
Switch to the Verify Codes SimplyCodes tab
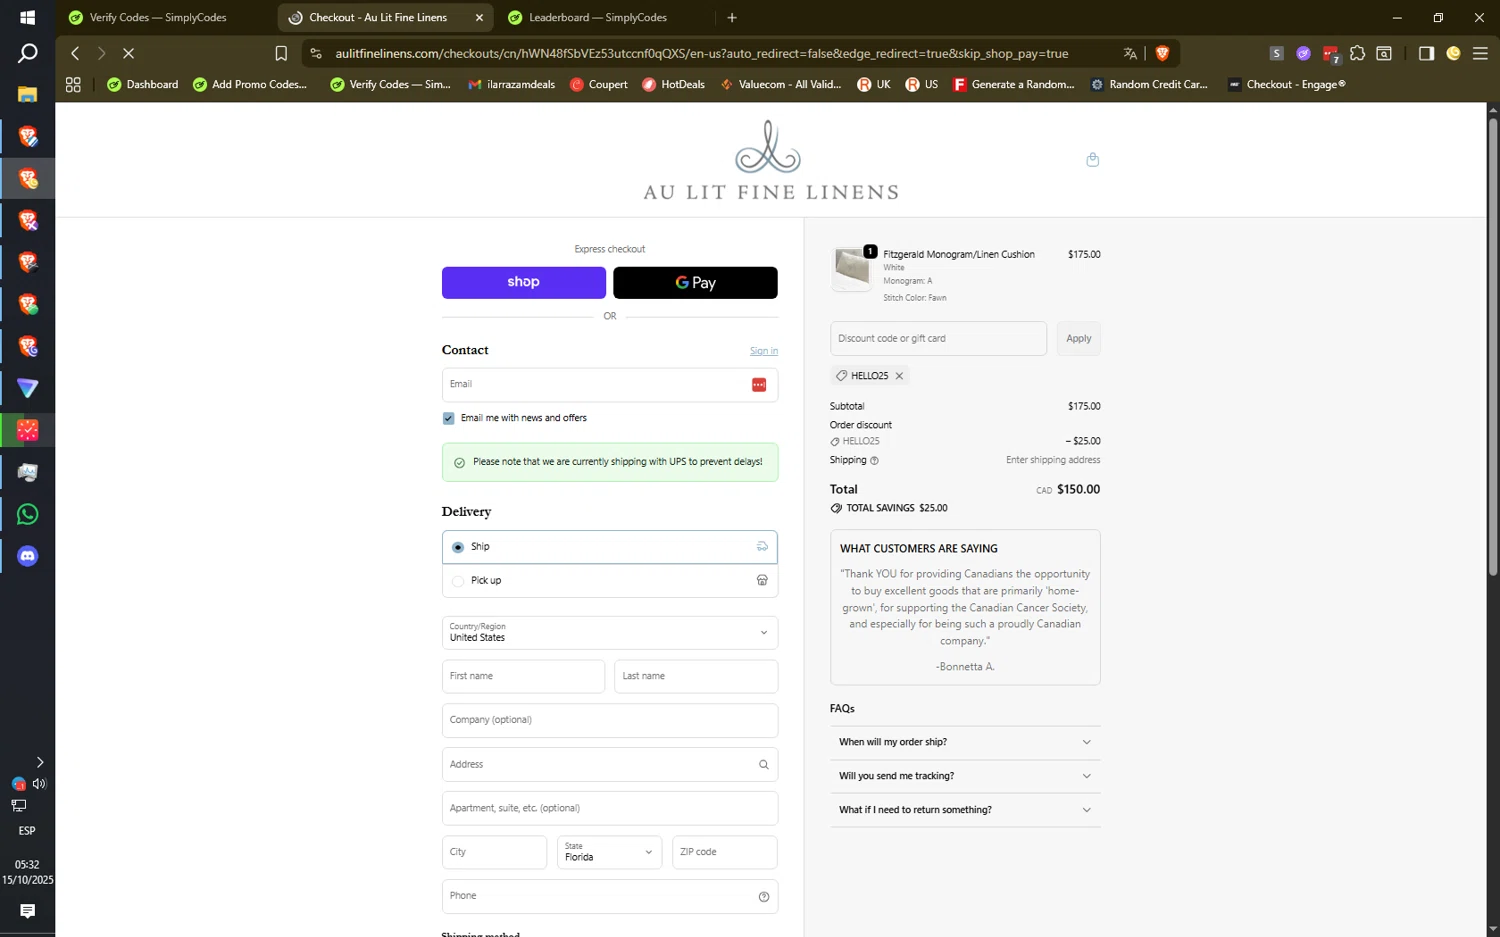tap(158, 17)
